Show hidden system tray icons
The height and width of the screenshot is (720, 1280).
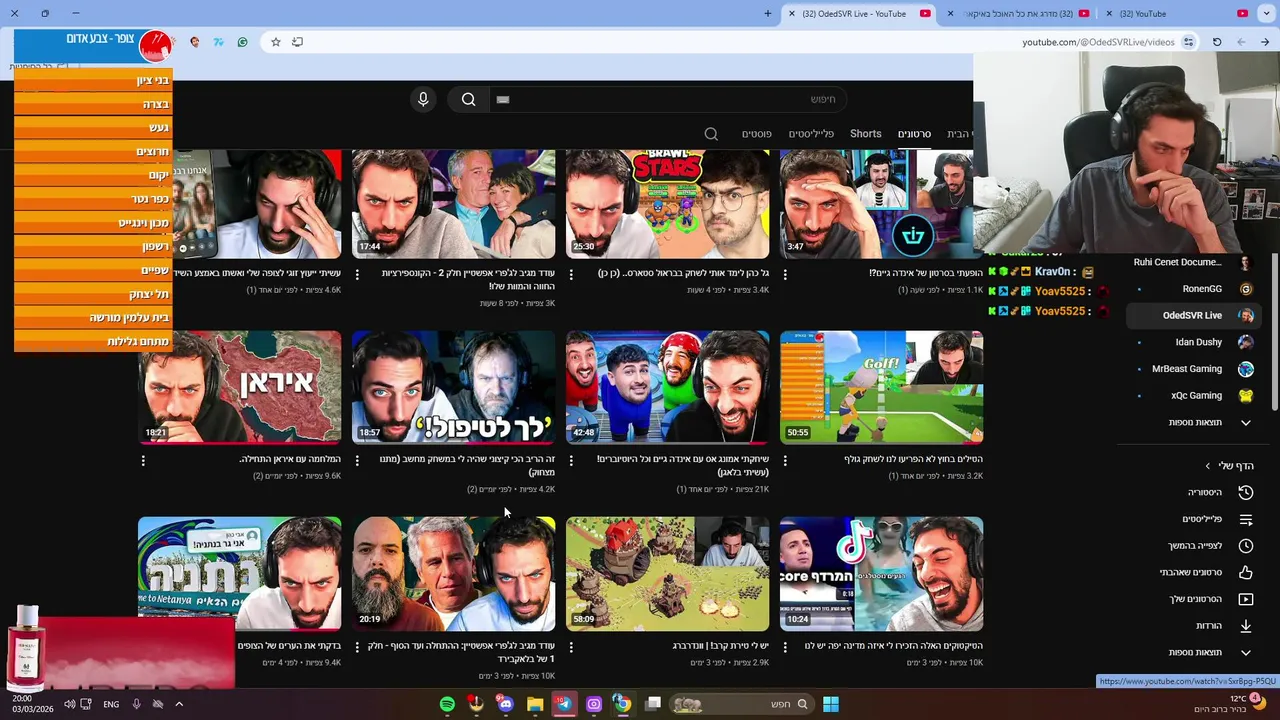coord(179,704)
